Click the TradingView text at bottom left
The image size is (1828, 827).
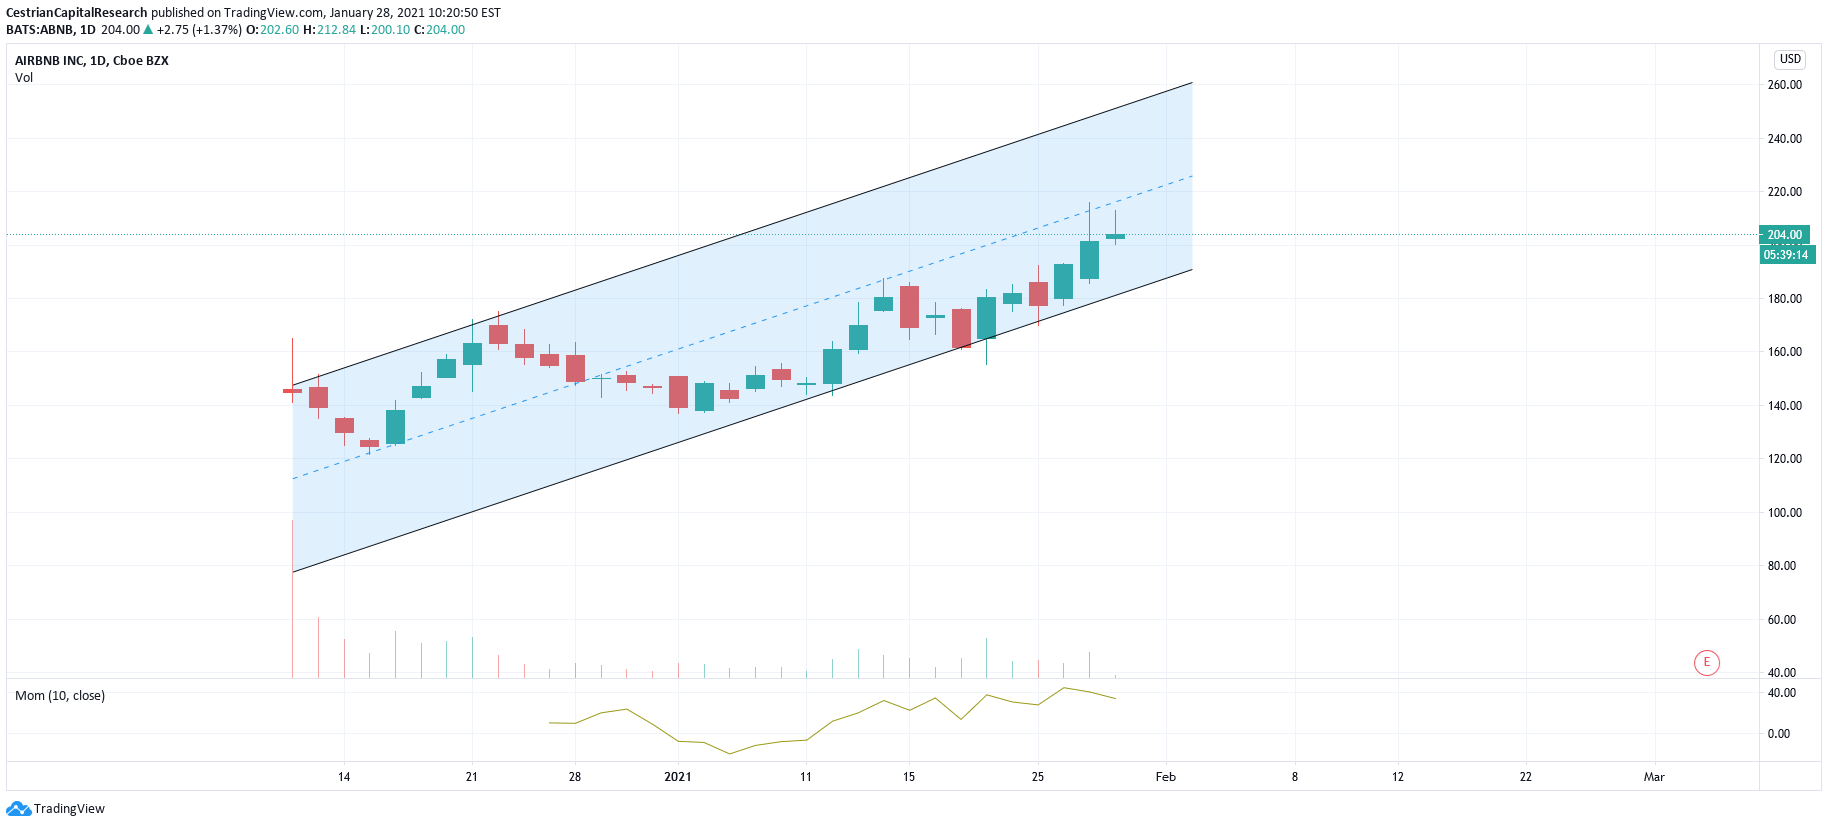coord(69,809)
